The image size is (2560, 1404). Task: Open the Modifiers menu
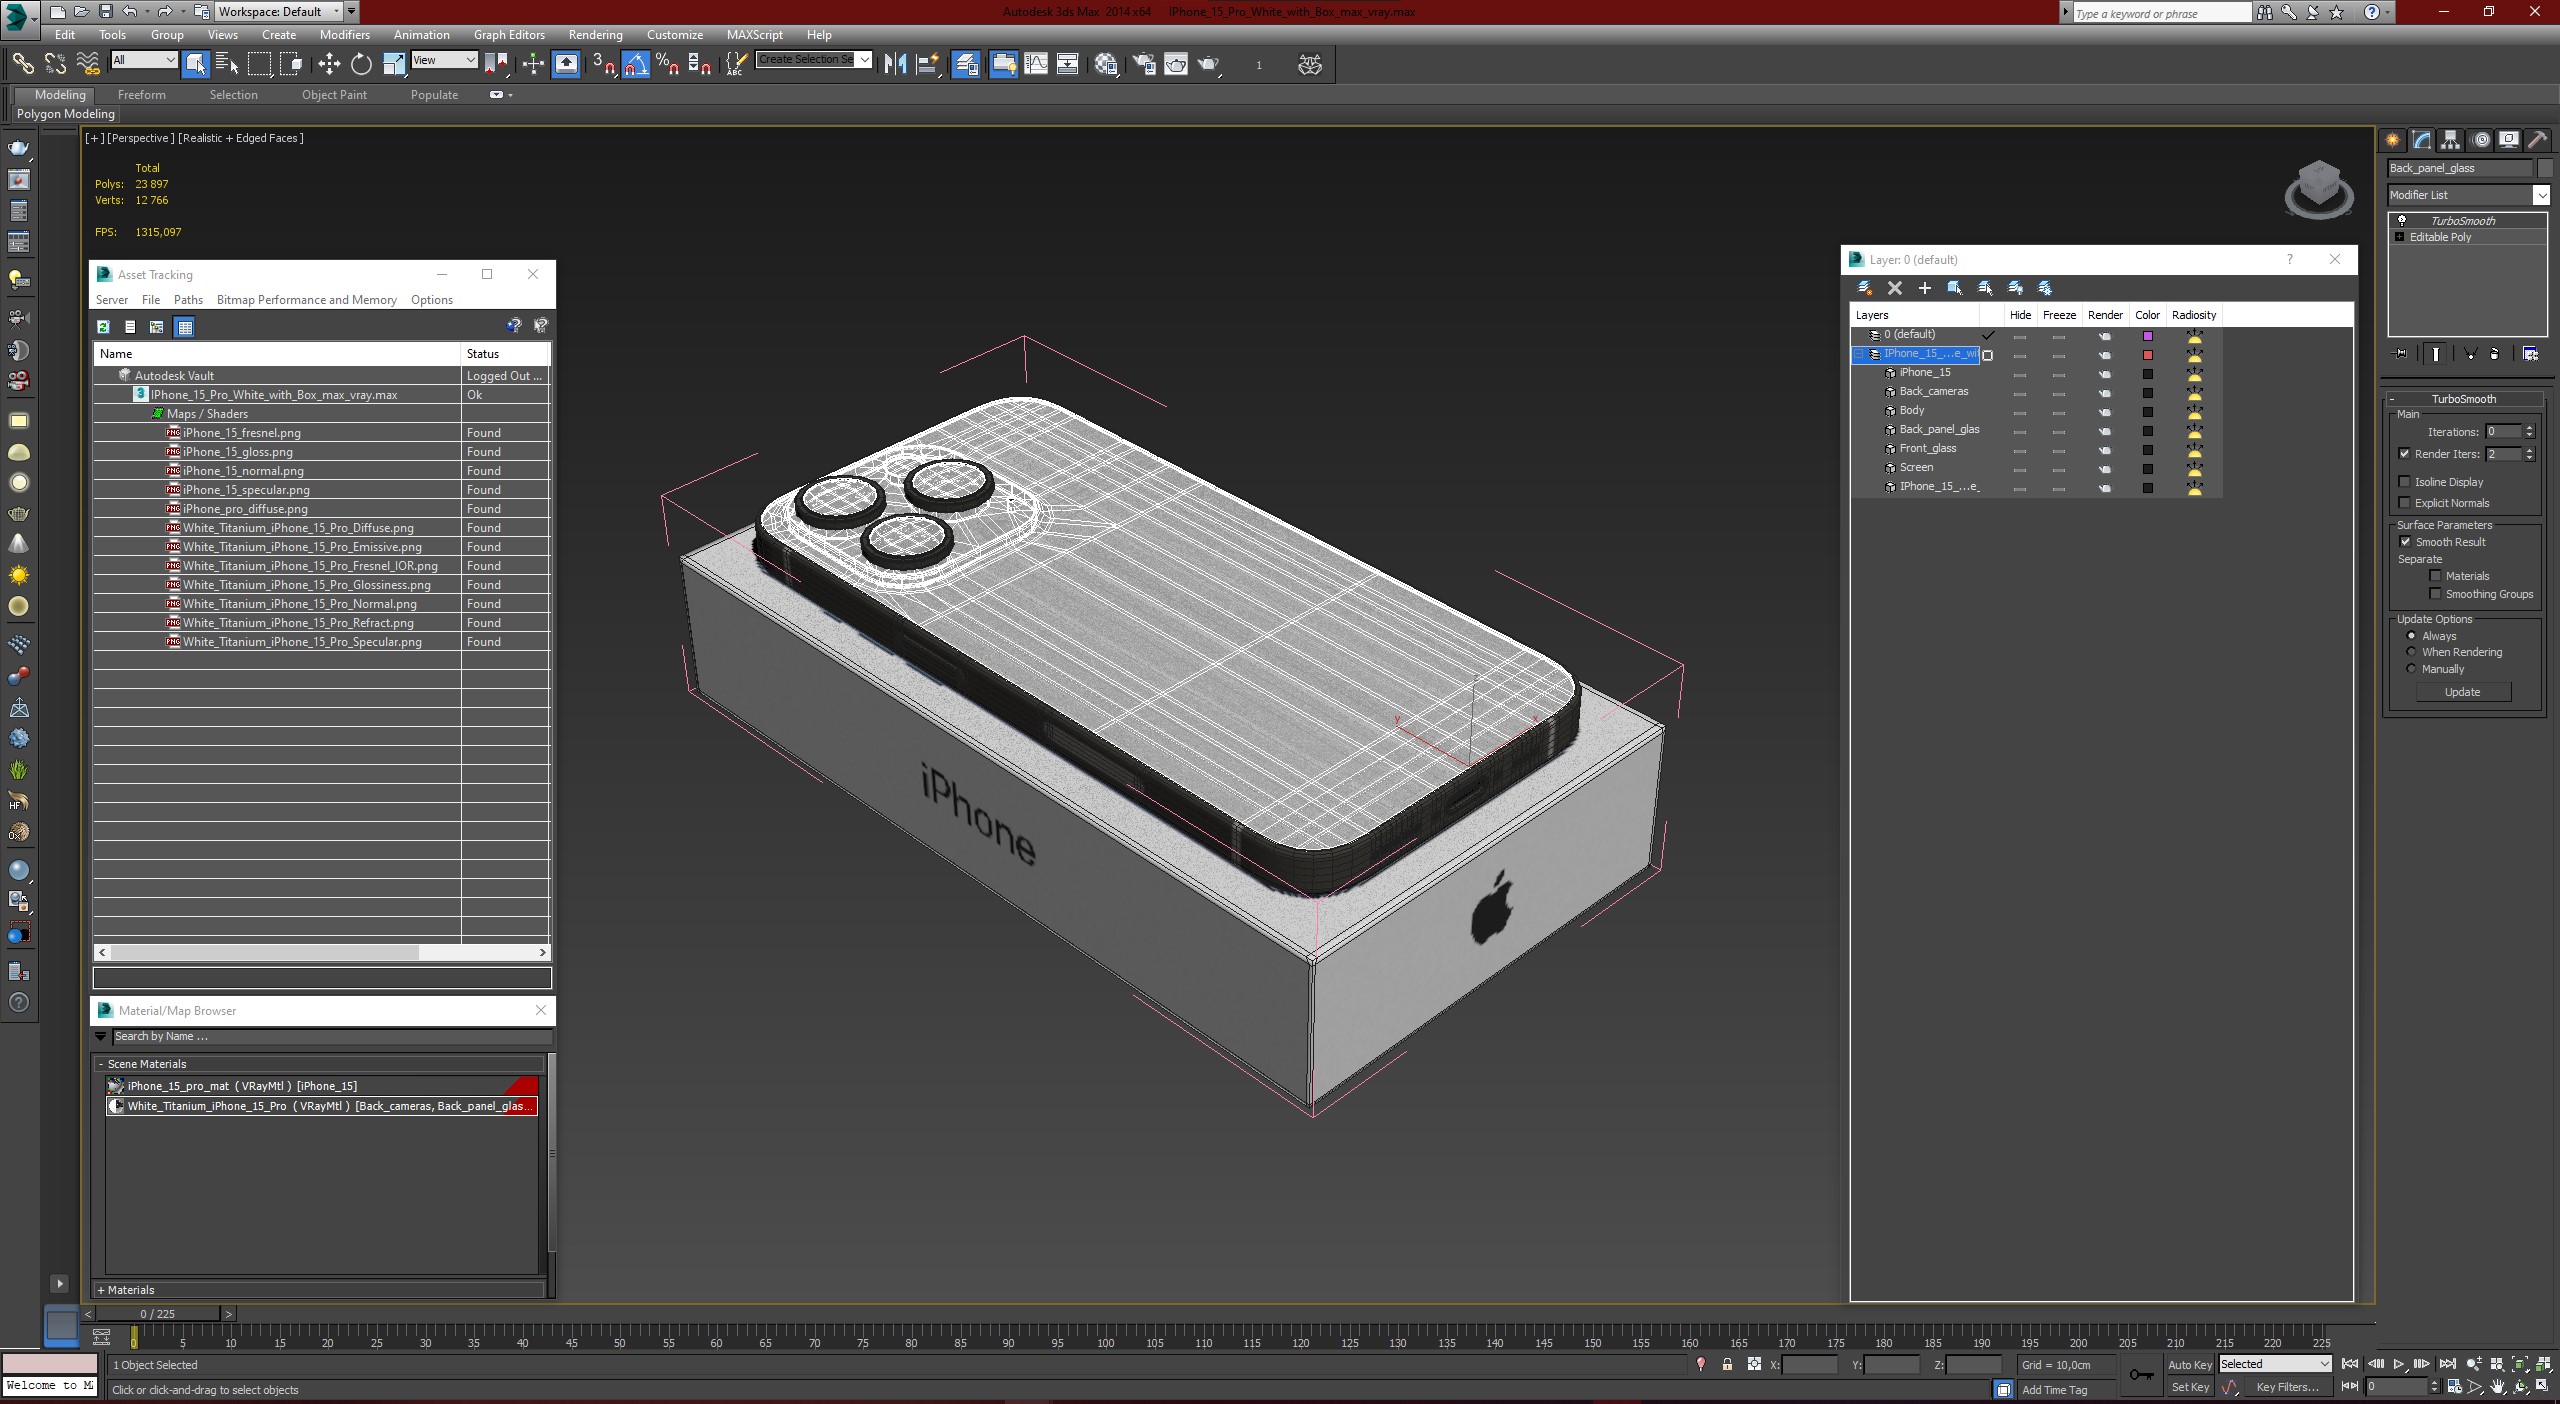(x=344, y=34)
